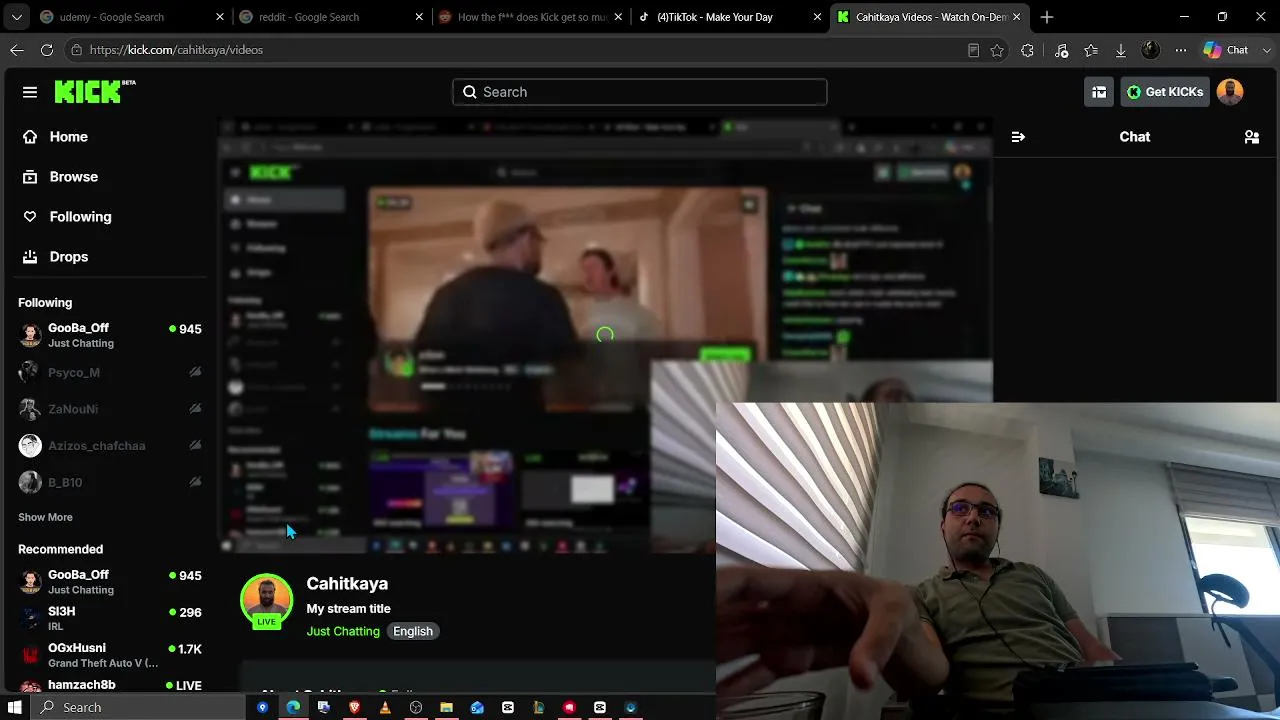Go back to the previous page

click(x=17, y=50)
